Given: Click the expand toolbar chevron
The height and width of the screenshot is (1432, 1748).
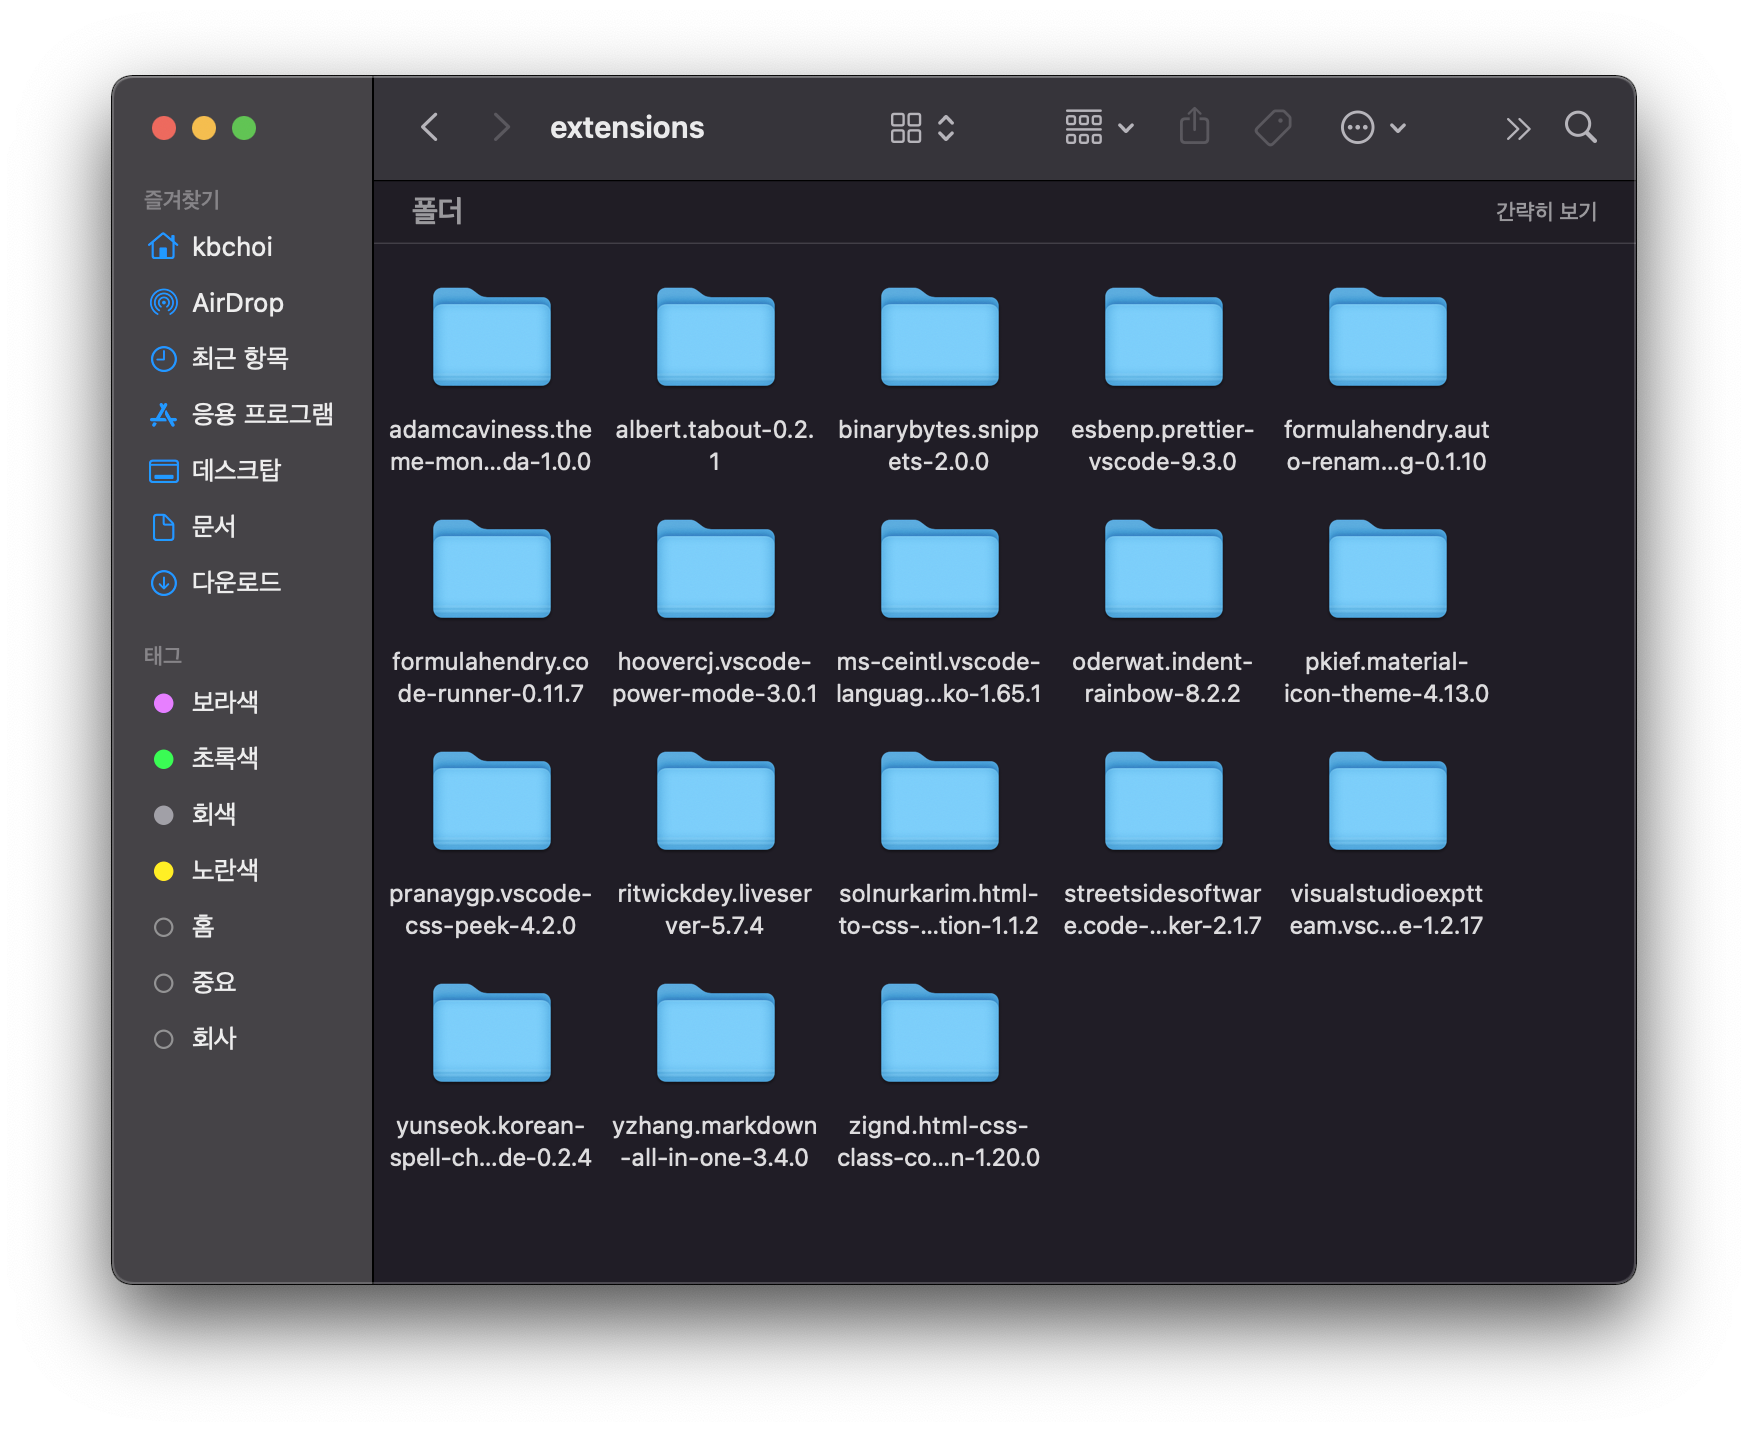Looking at the screenshot, I should tap(1518, 127).
